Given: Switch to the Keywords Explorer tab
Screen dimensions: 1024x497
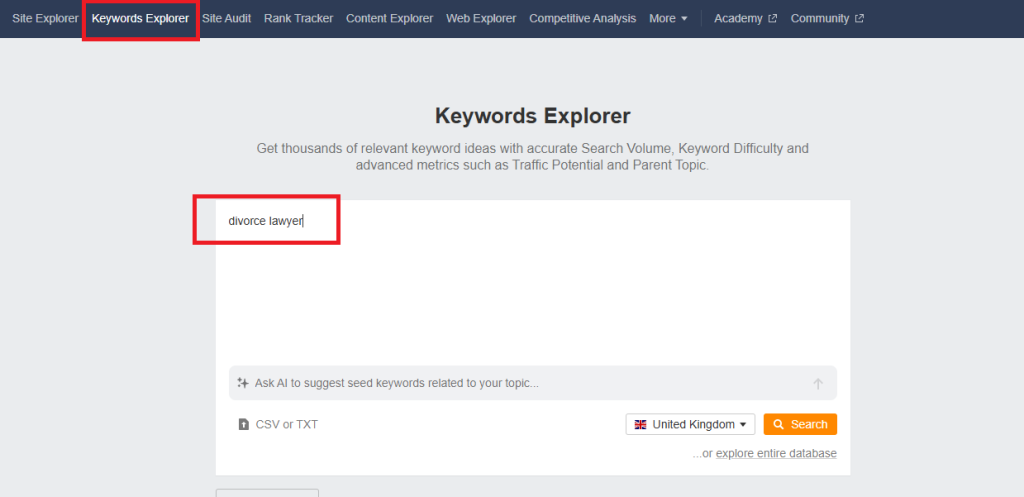Looking at the screenshot, I should [x=140, y=18].
